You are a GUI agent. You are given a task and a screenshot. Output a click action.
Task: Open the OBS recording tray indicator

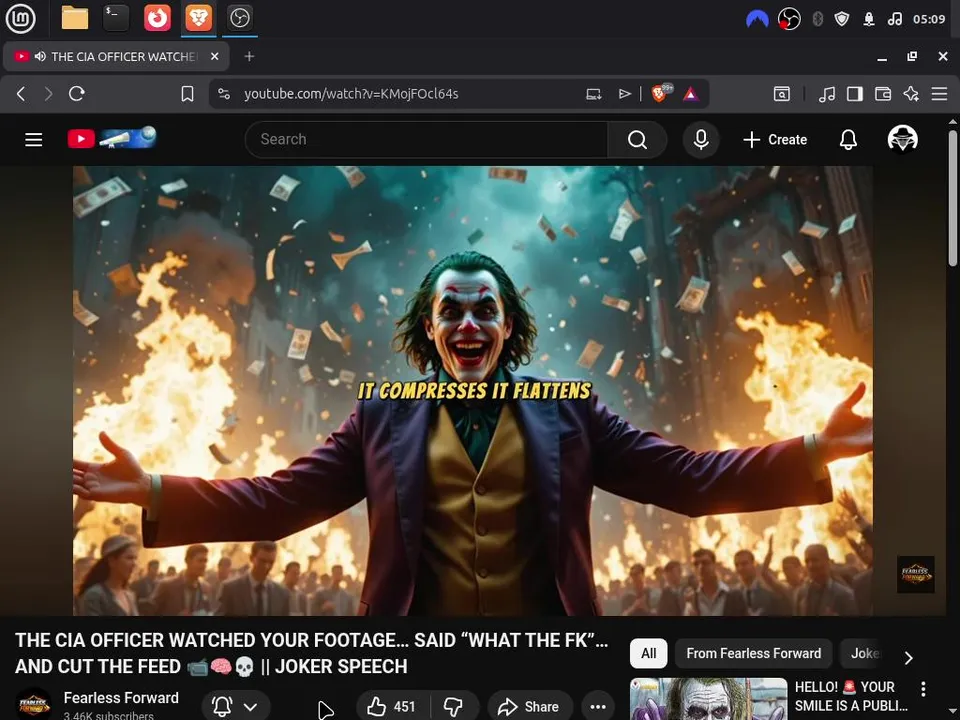(789, 19)
